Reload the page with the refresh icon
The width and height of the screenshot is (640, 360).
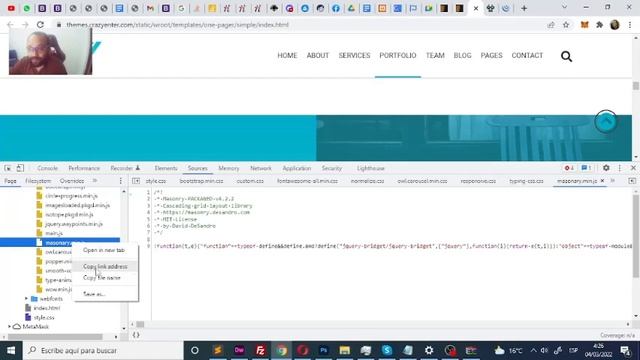pyautogui.click(x=40, y=25)
